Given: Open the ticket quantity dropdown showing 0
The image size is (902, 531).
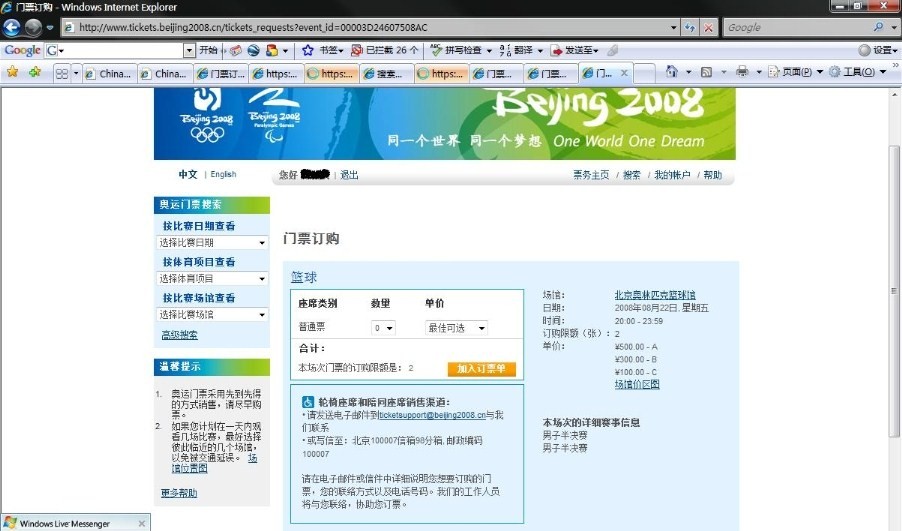Looking at the screenshot, I should [384, 328].
